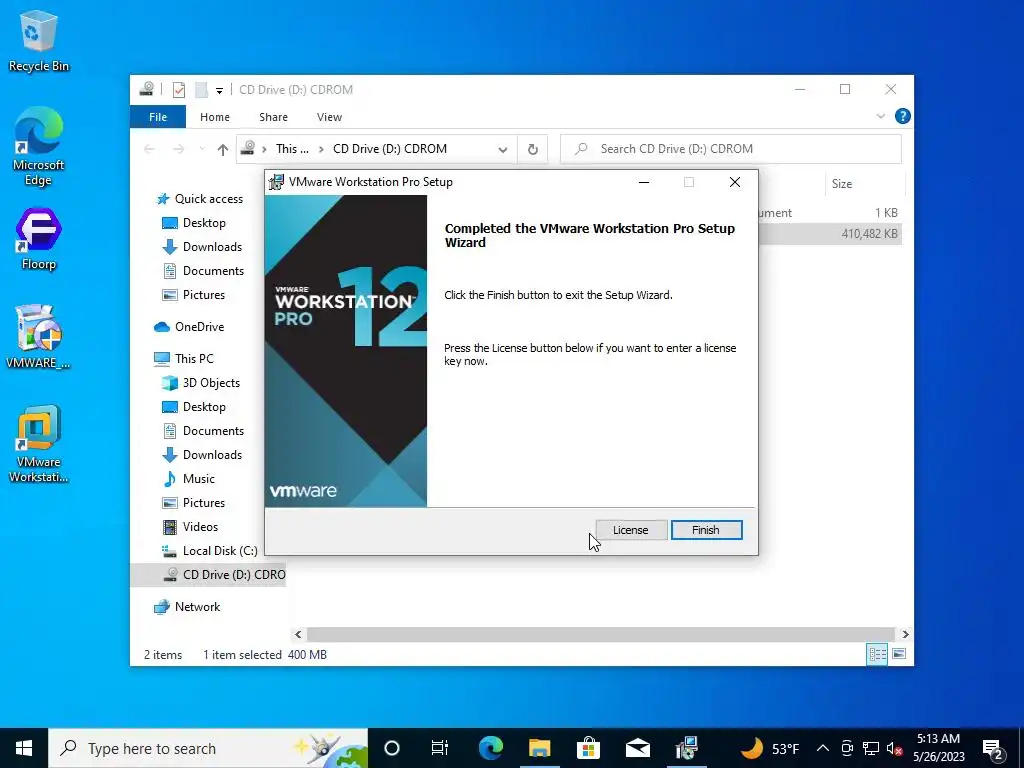Open the Recycle Bin desktop icon
1024x768 pixels.
[39, 40]
